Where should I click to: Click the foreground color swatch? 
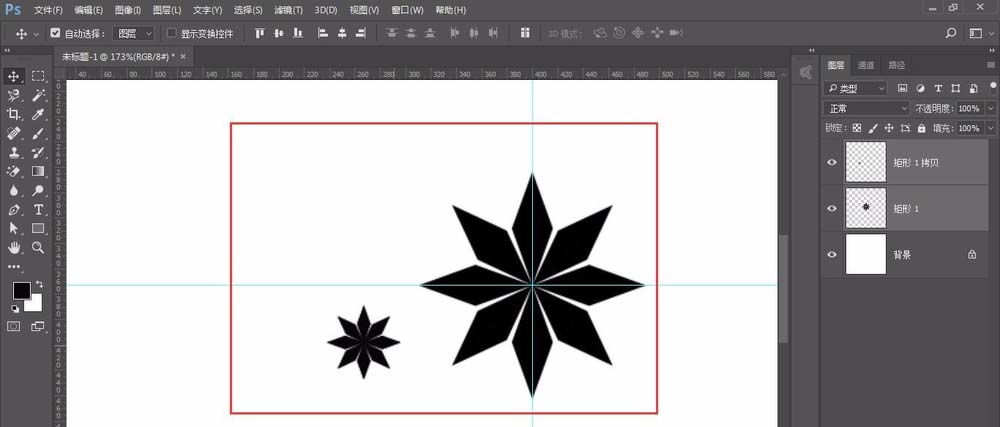click(20, 291)
